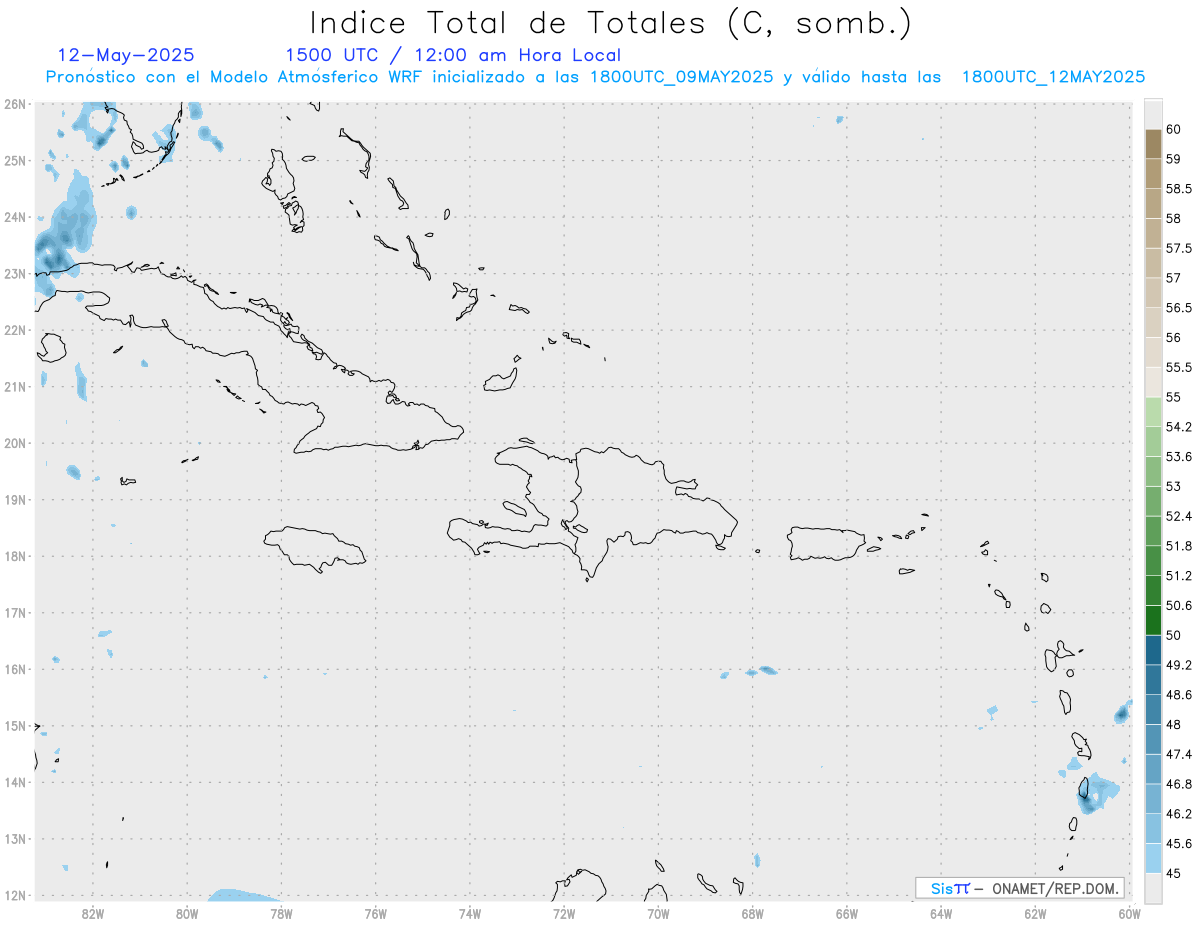The width and height of the screenshot is (1200, 927).
Task: Click the 76W longitude axis label
Action: click(x=375, y=913)
